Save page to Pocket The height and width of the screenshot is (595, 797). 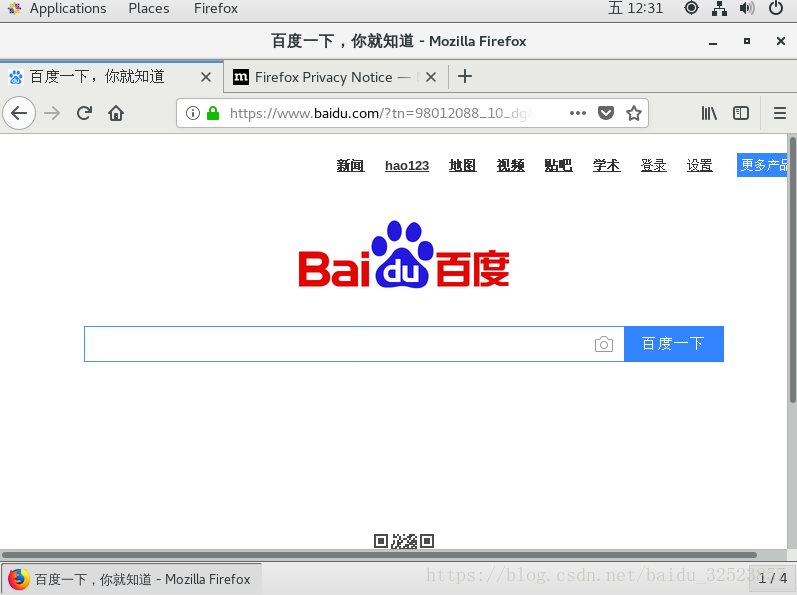(x=605, y=113)
